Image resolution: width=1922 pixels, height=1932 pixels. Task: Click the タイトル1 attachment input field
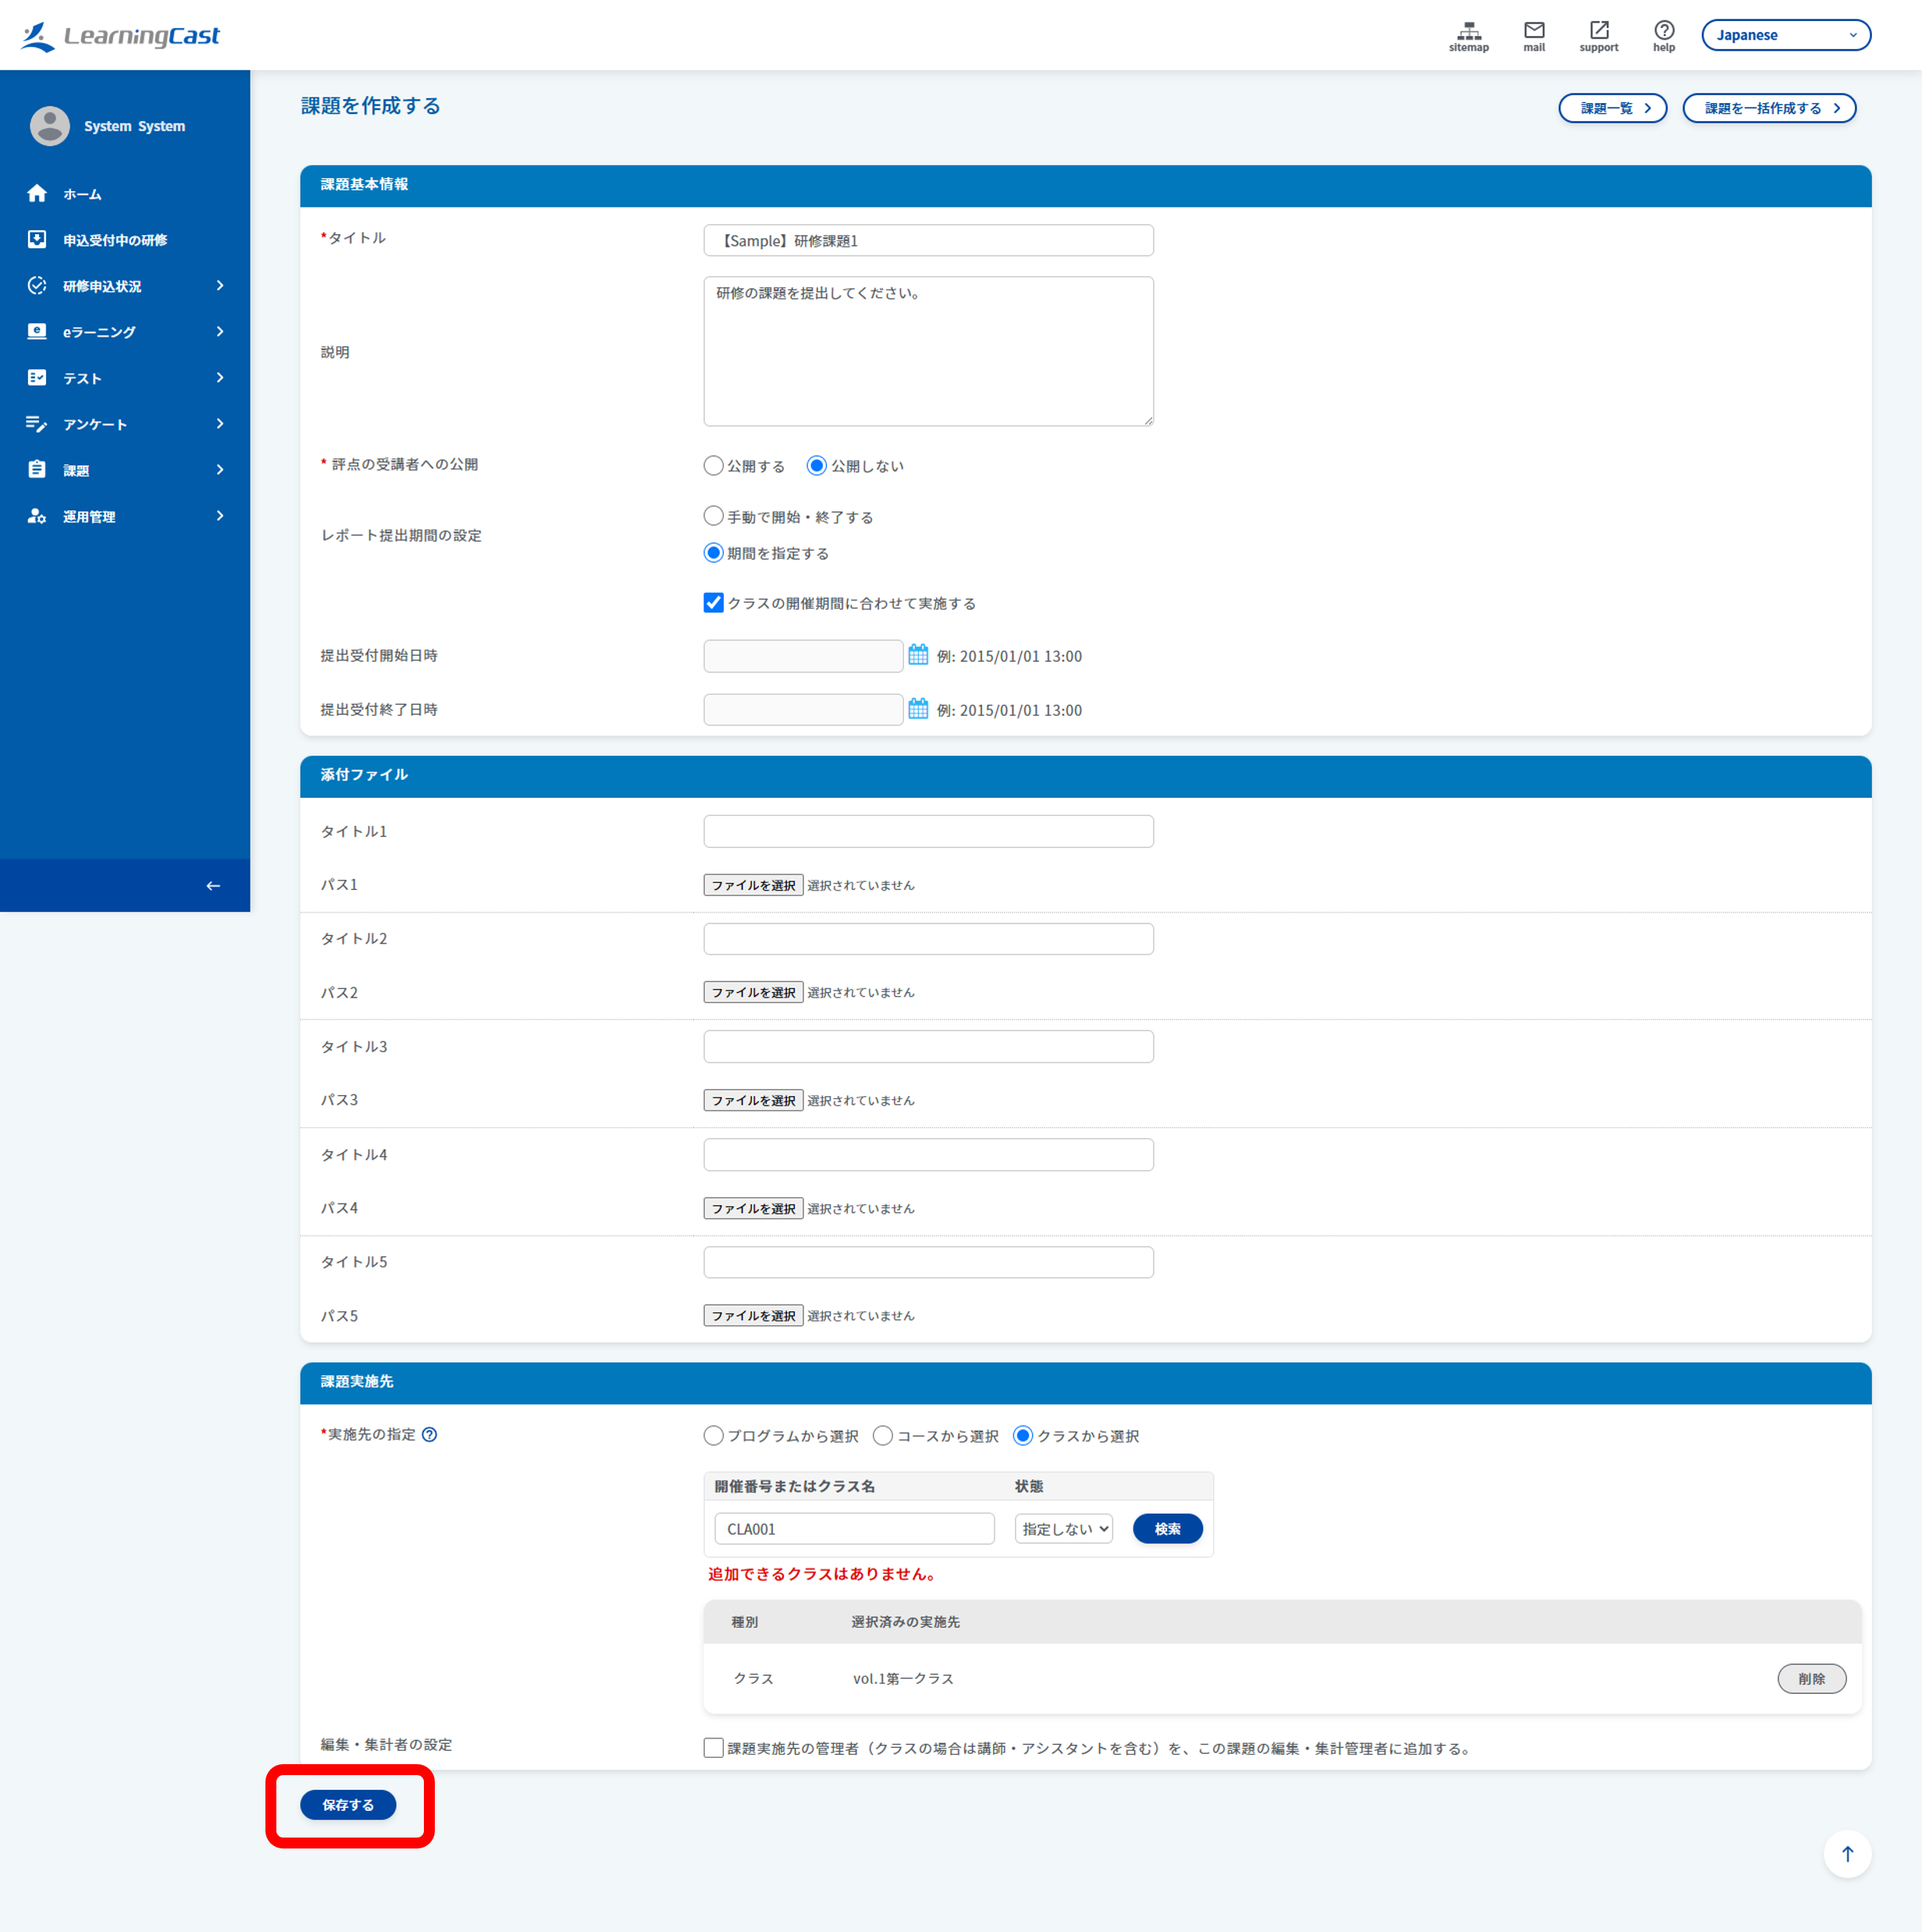928,831
